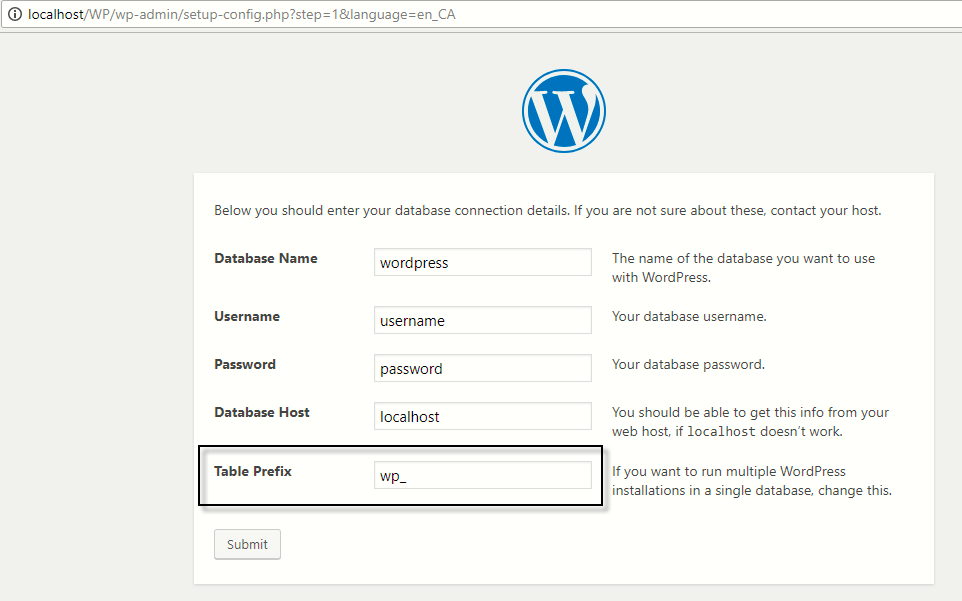Click the Password label
Image resolution: width=962 pixels, height=601 pixels.
point(244,364)
